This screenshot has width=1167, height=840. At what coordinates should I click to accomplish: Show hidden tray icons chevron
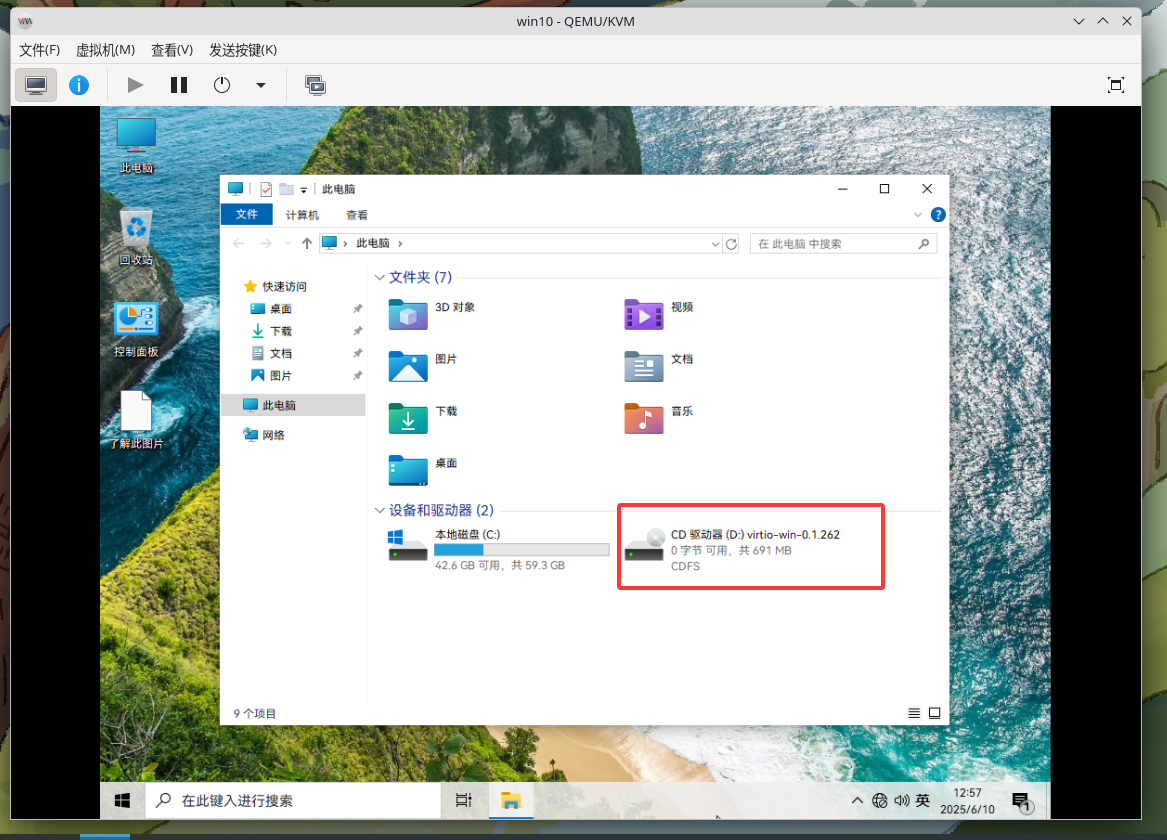coord(857,801)
